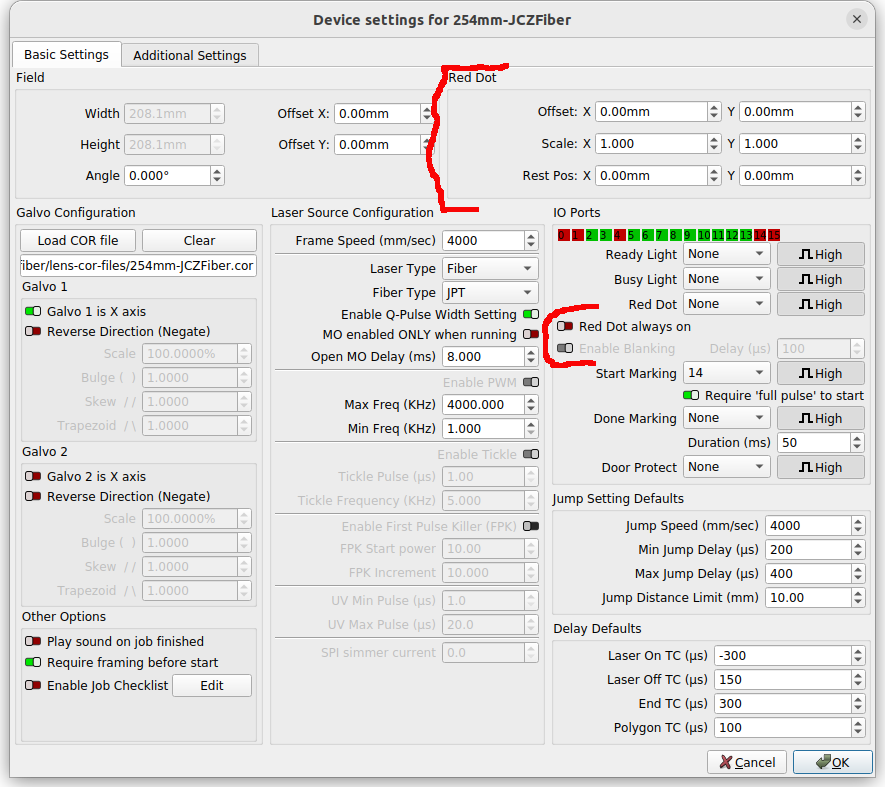The width and height of the screenshot is (885, 787).
Task: Open Busy Light port dropdown
Action: [x=726, y=279]
